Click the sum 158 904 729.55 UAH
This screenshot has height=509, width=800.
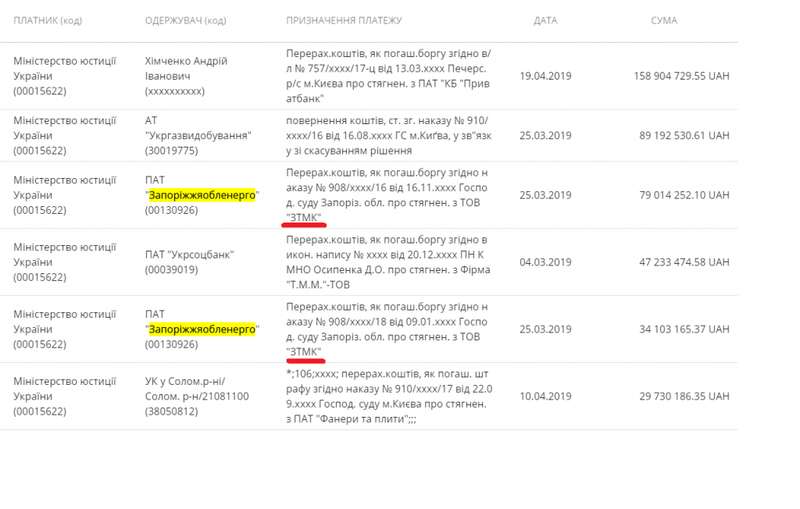681,76
